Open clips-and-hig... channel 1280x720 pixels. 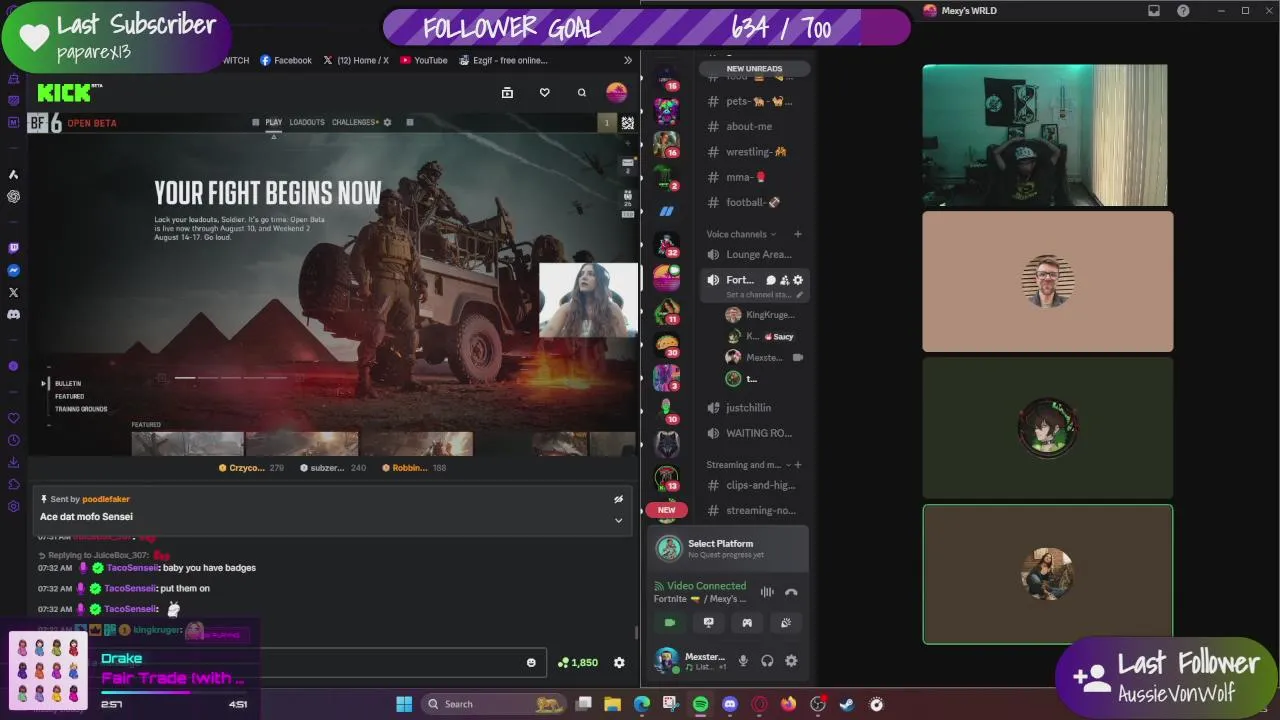(753, 485)
